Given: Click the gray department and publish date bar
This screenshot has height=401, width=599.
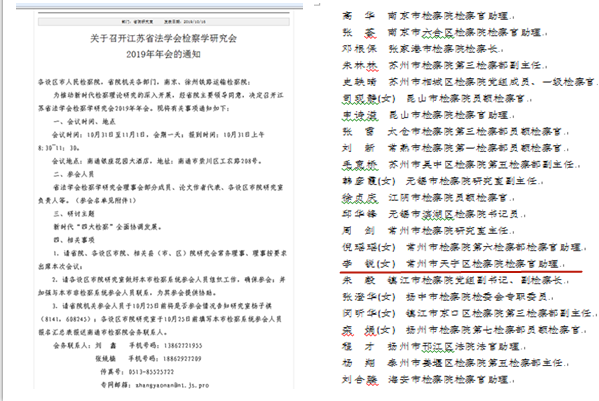Looking at the screenshot, I should (164, 22).
